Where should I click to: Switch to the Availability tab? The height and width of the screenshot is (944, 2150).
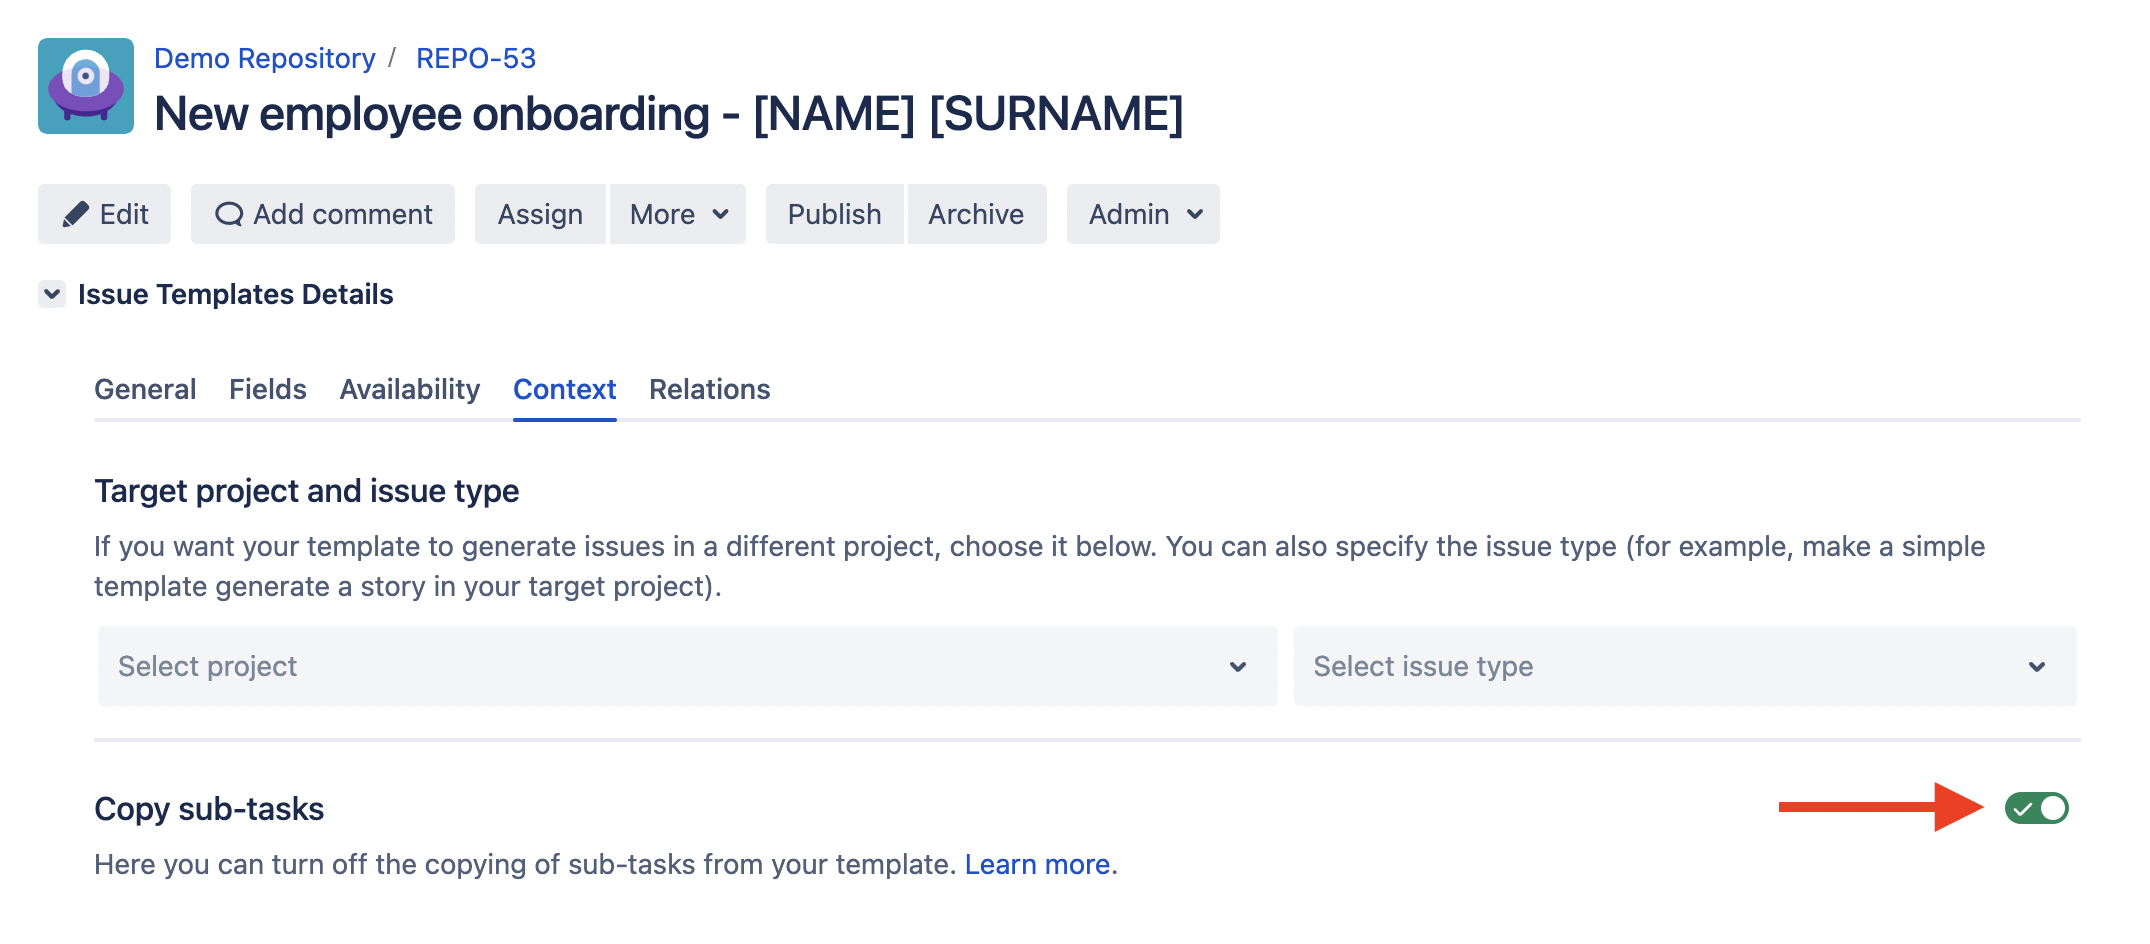click(410, 389)
